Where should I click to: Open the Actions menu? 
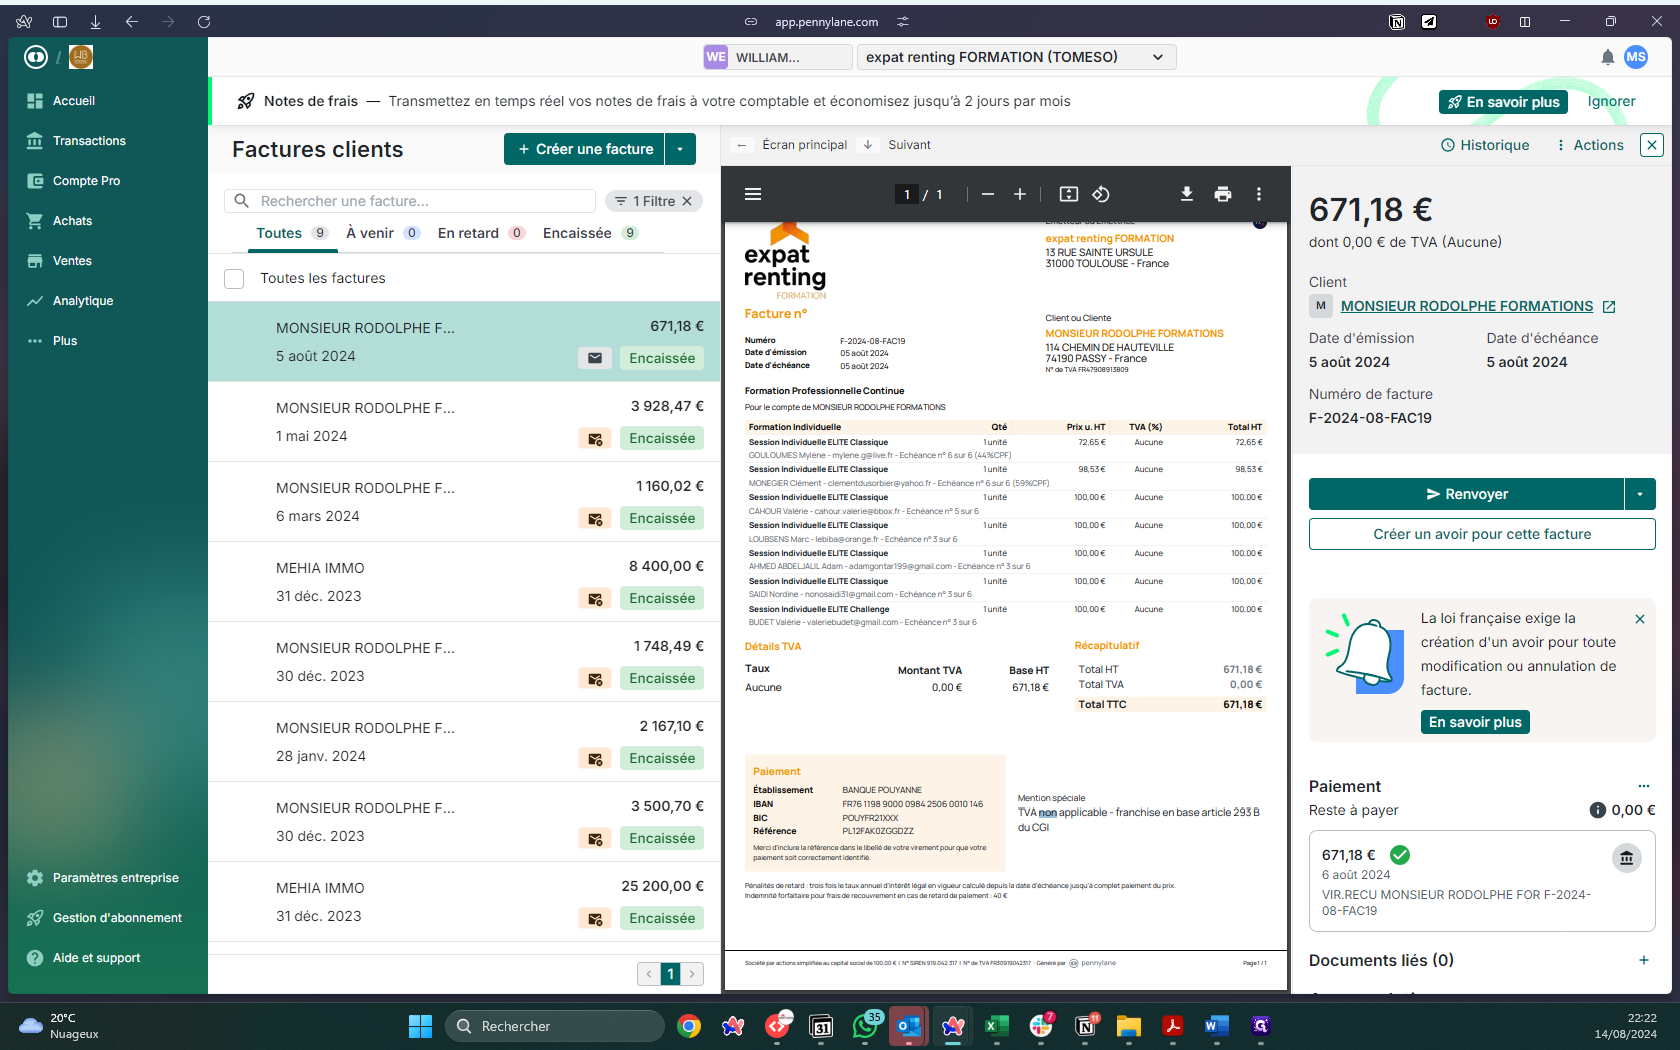tap(1590, 145)
